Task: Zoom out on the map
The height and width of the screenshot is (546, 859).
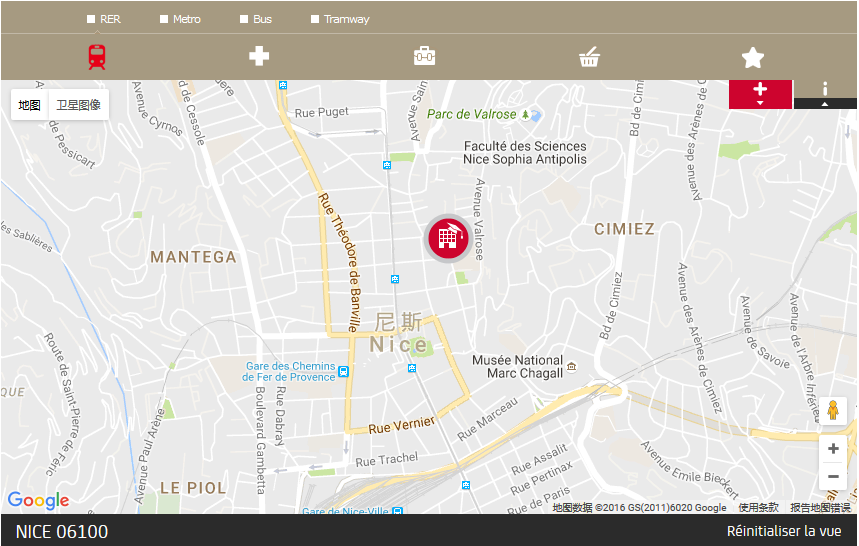Action: [x=833, y=476]
